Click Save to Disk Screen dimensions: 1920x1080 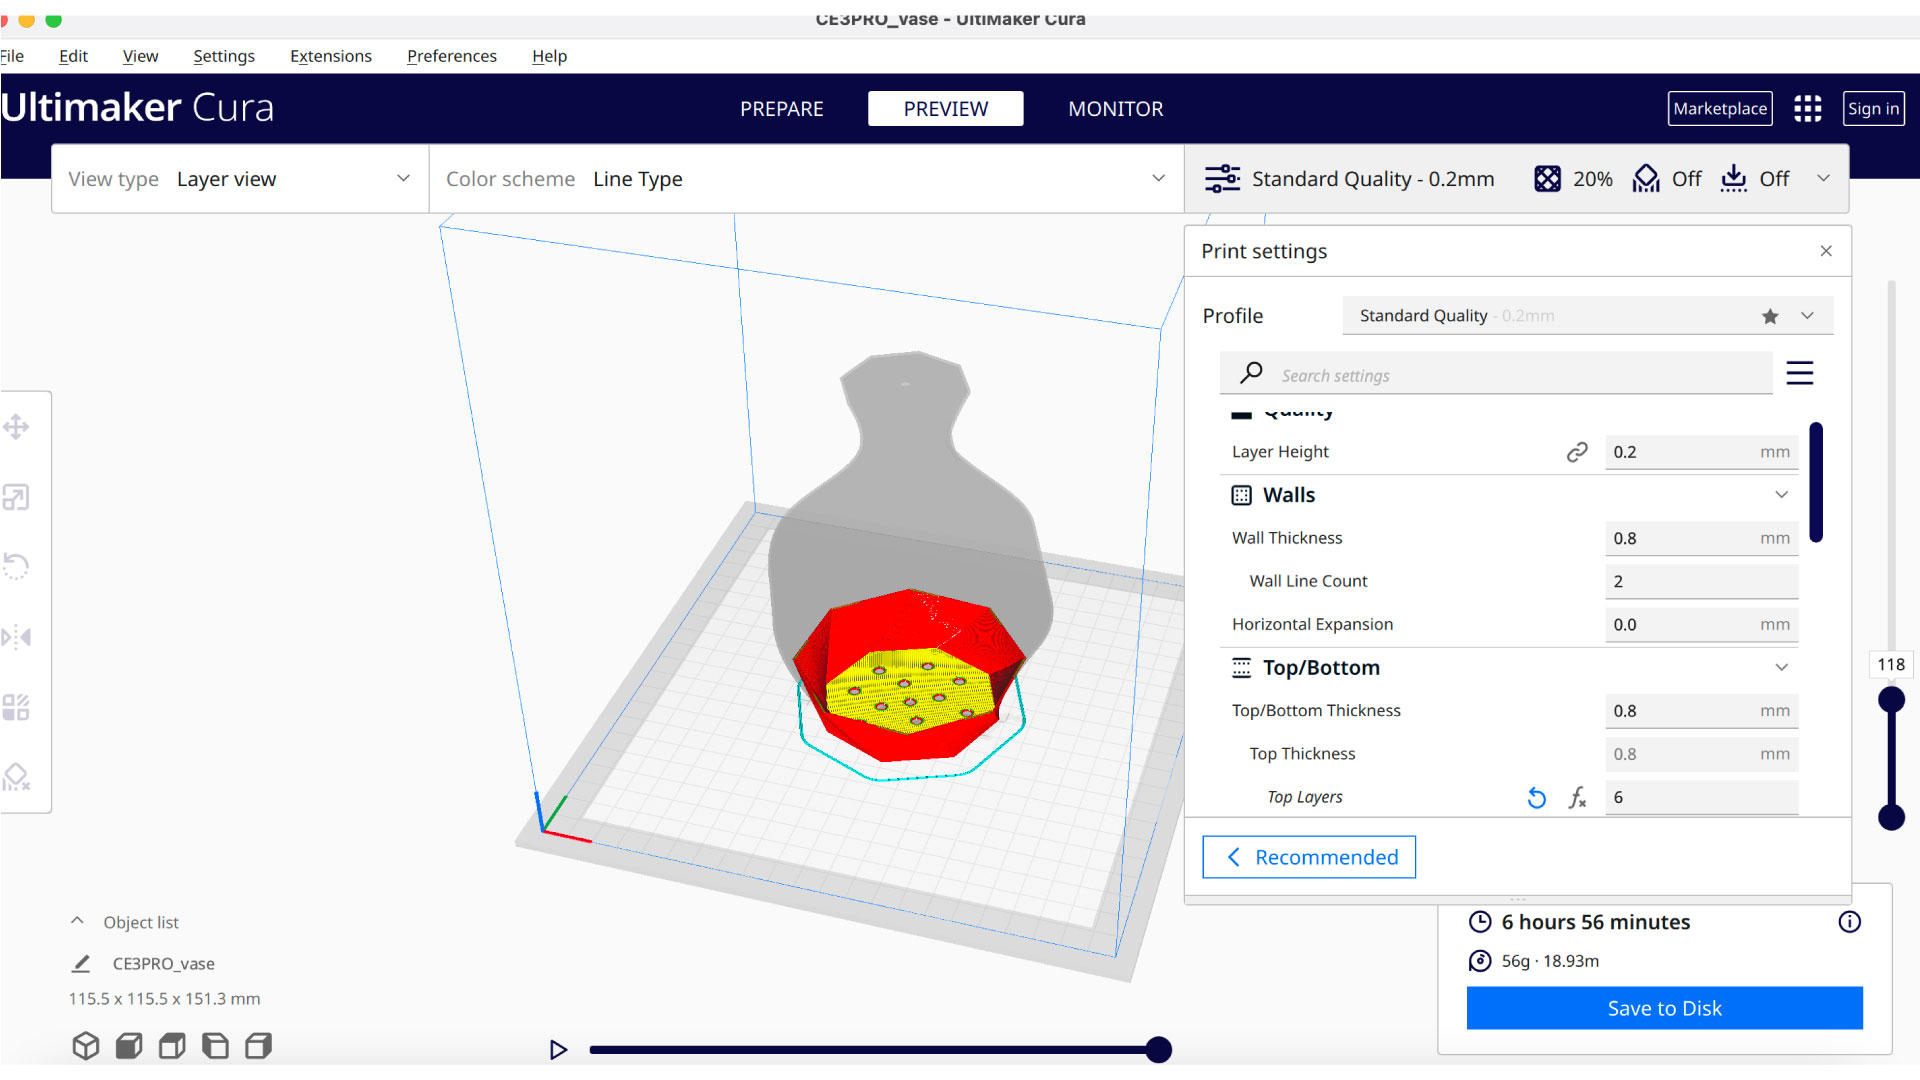1664,1008
